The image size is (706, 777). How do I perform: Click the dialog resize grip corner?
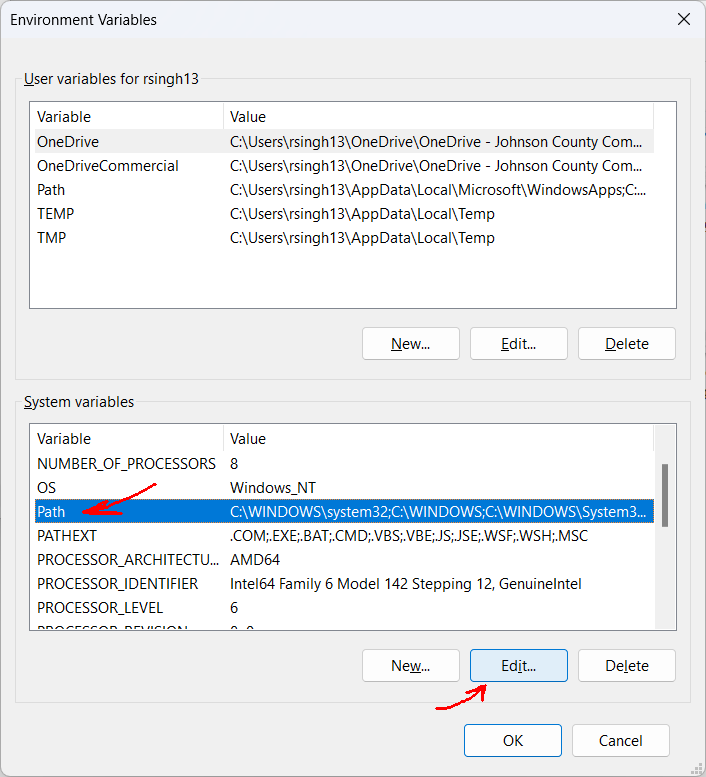coord(696,768)
